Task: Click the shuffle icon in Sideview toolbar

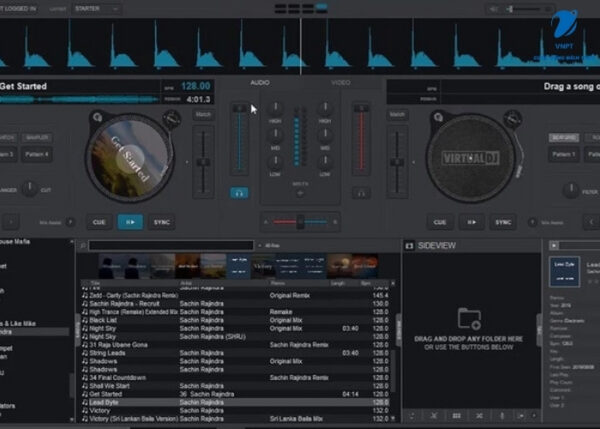Action: click(x=479, y=416)
